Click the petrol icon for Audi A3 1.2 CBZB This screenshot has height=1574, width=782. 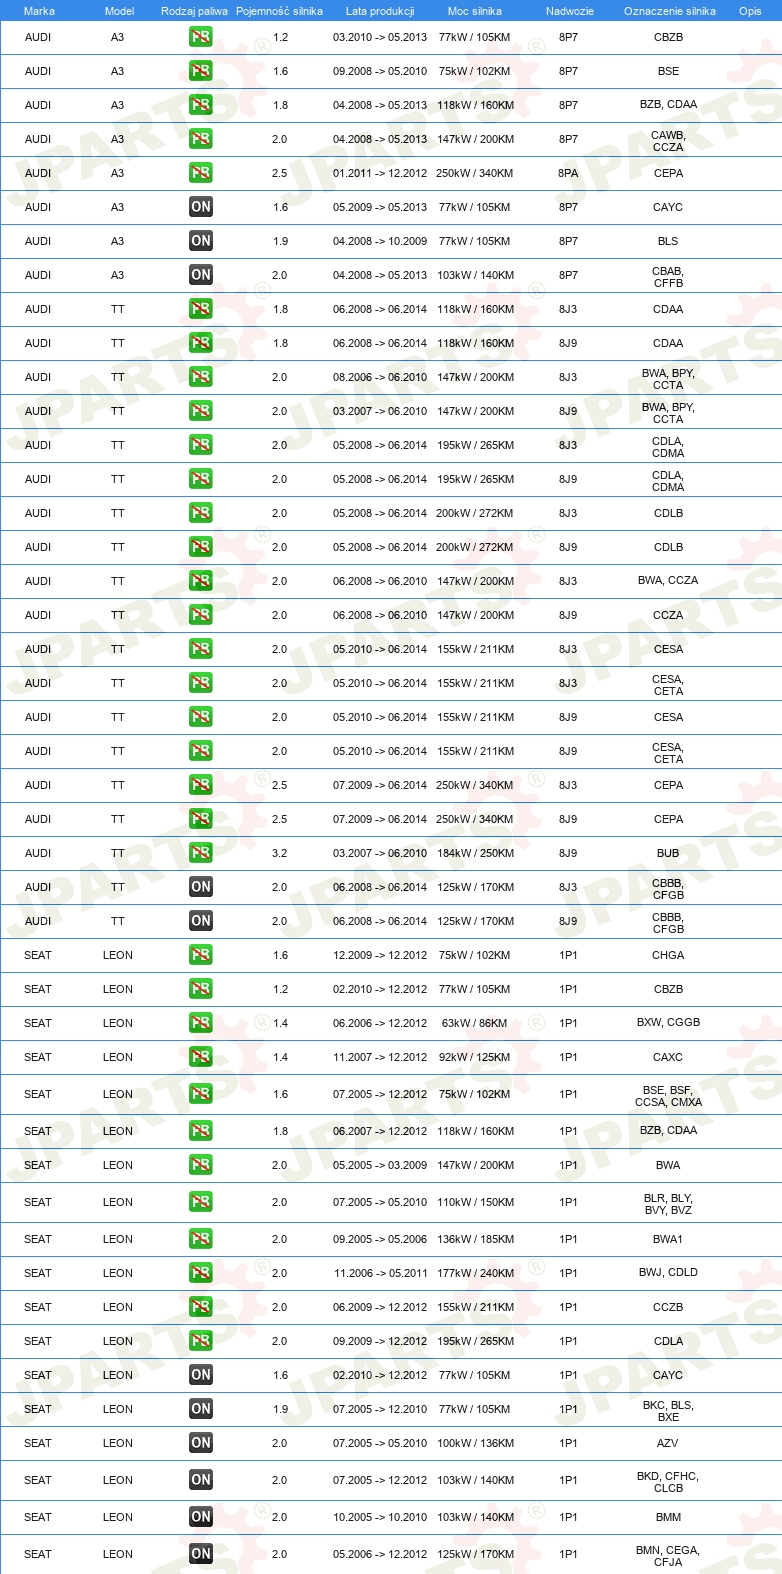(x=201, y=37)
